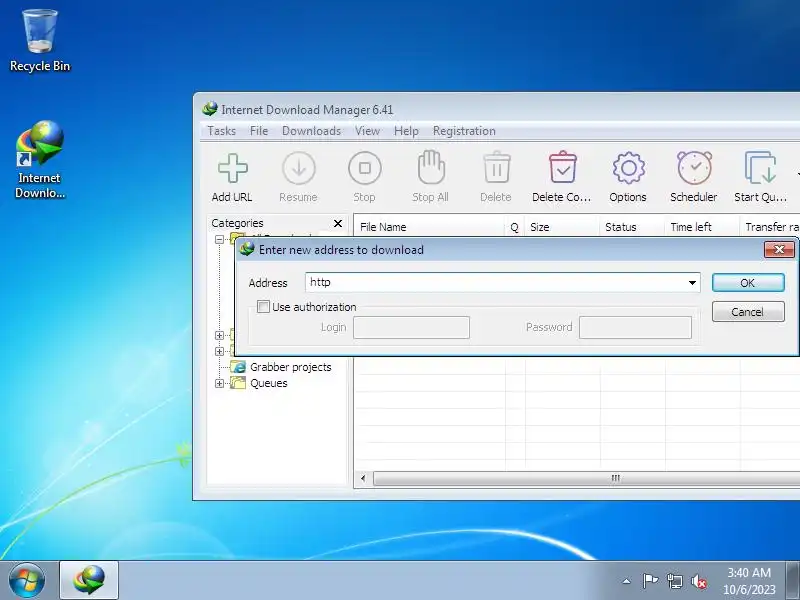
Task: Click the Resume toolbar icon
Action: pyautogui.click(x=298, y=168)
